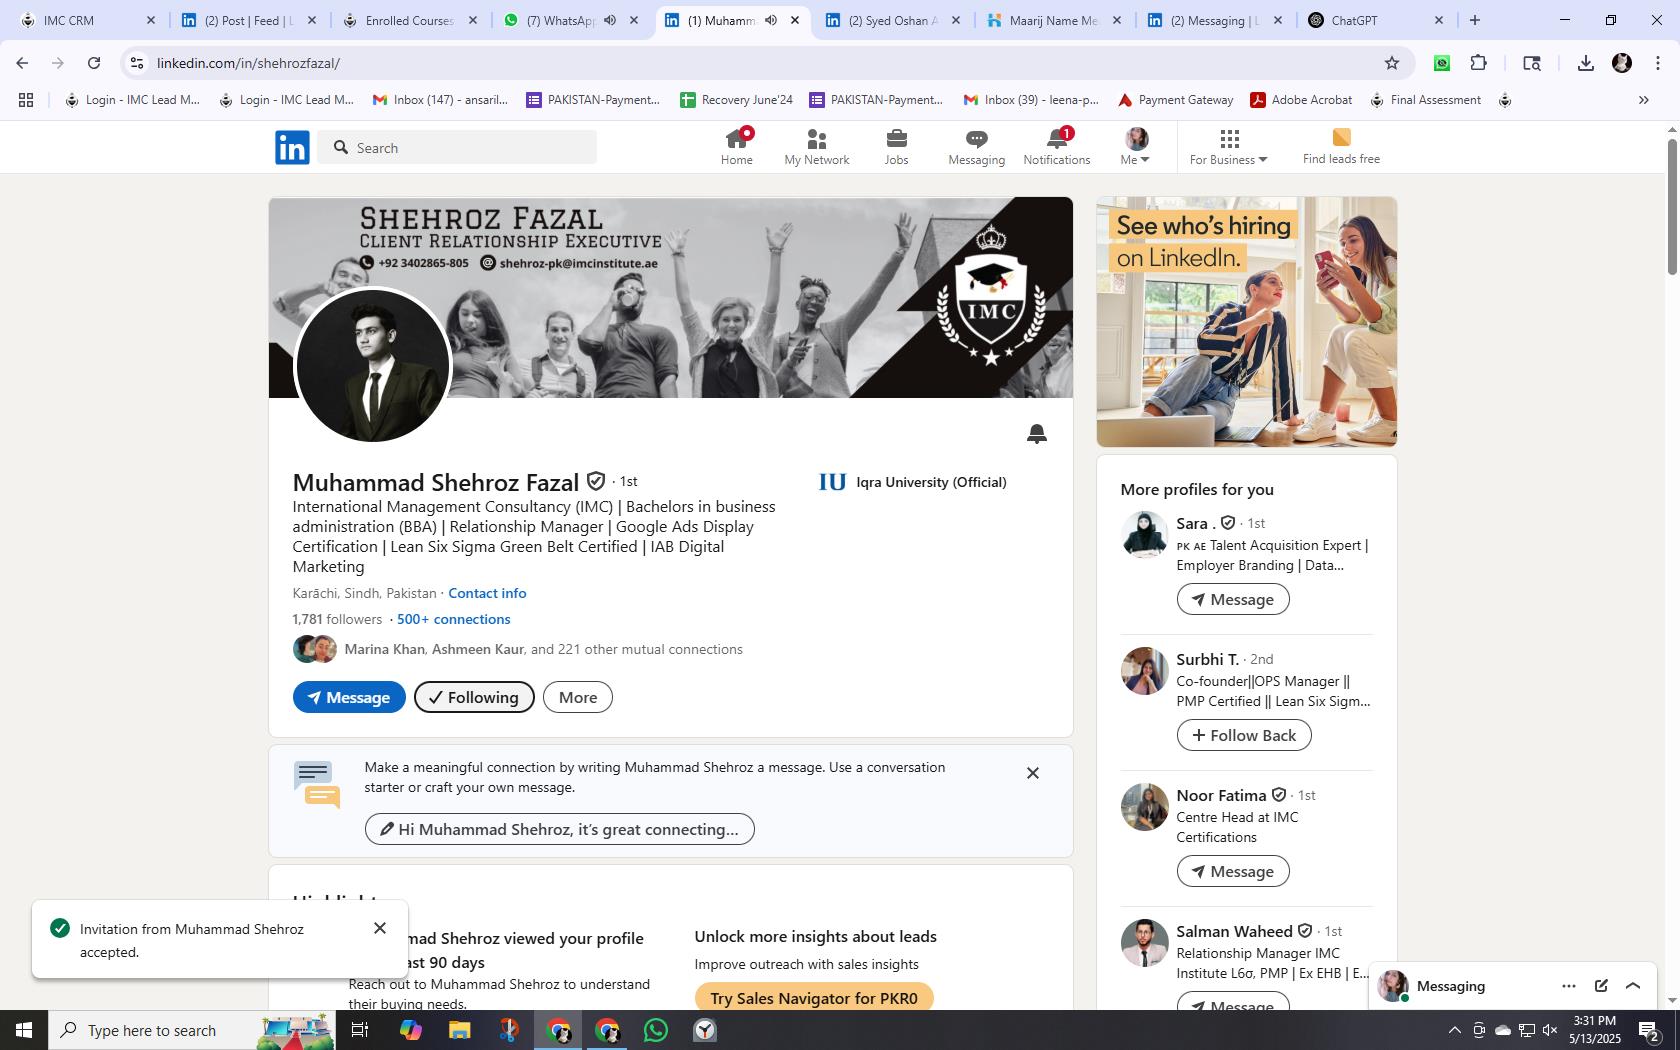Switch to Syed Oshan LinkedIn tab
The width and height of the screenshot is (1680, 1050).
(x=892, y=20)
